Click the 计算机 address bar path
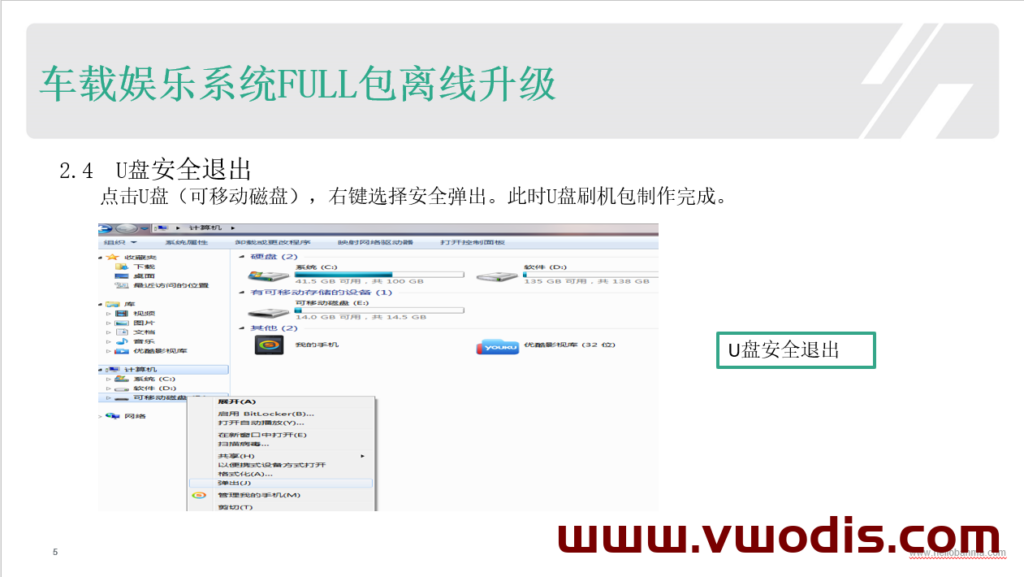Viewport: 1024px width, 577px height. tap(200, 229)
